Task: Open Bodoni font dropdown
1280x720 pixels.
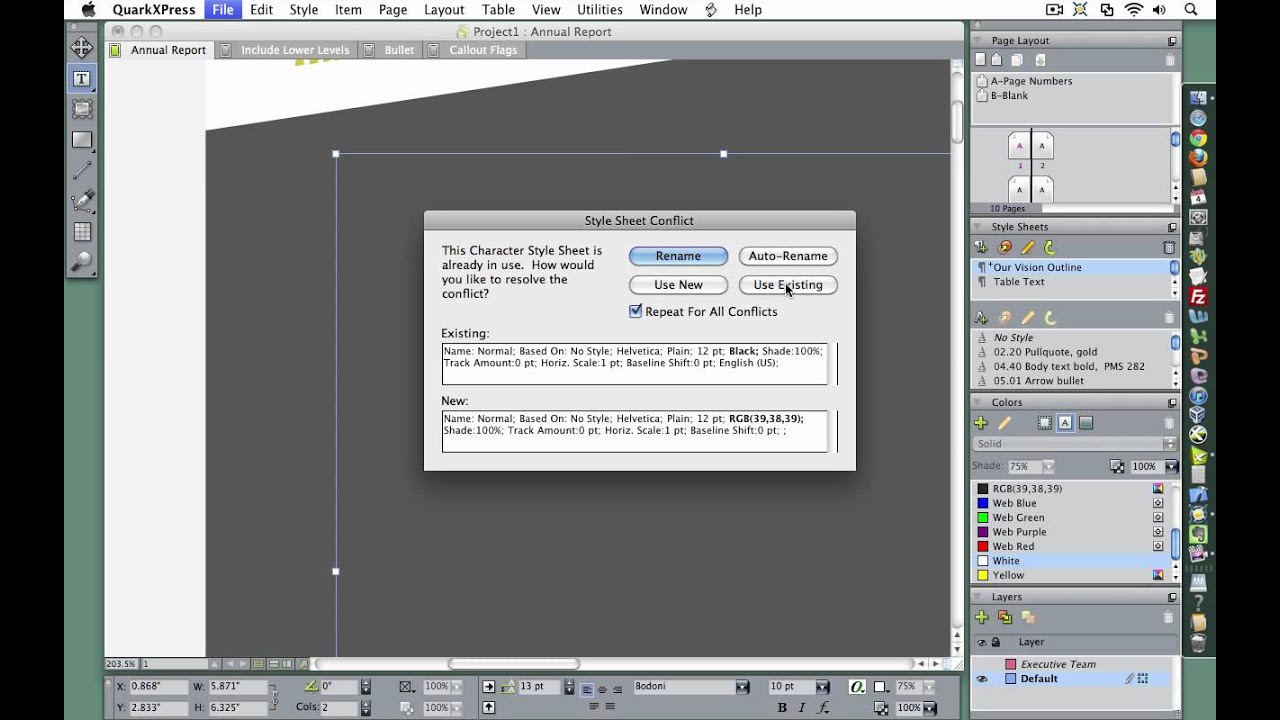Action: [742, 686]
